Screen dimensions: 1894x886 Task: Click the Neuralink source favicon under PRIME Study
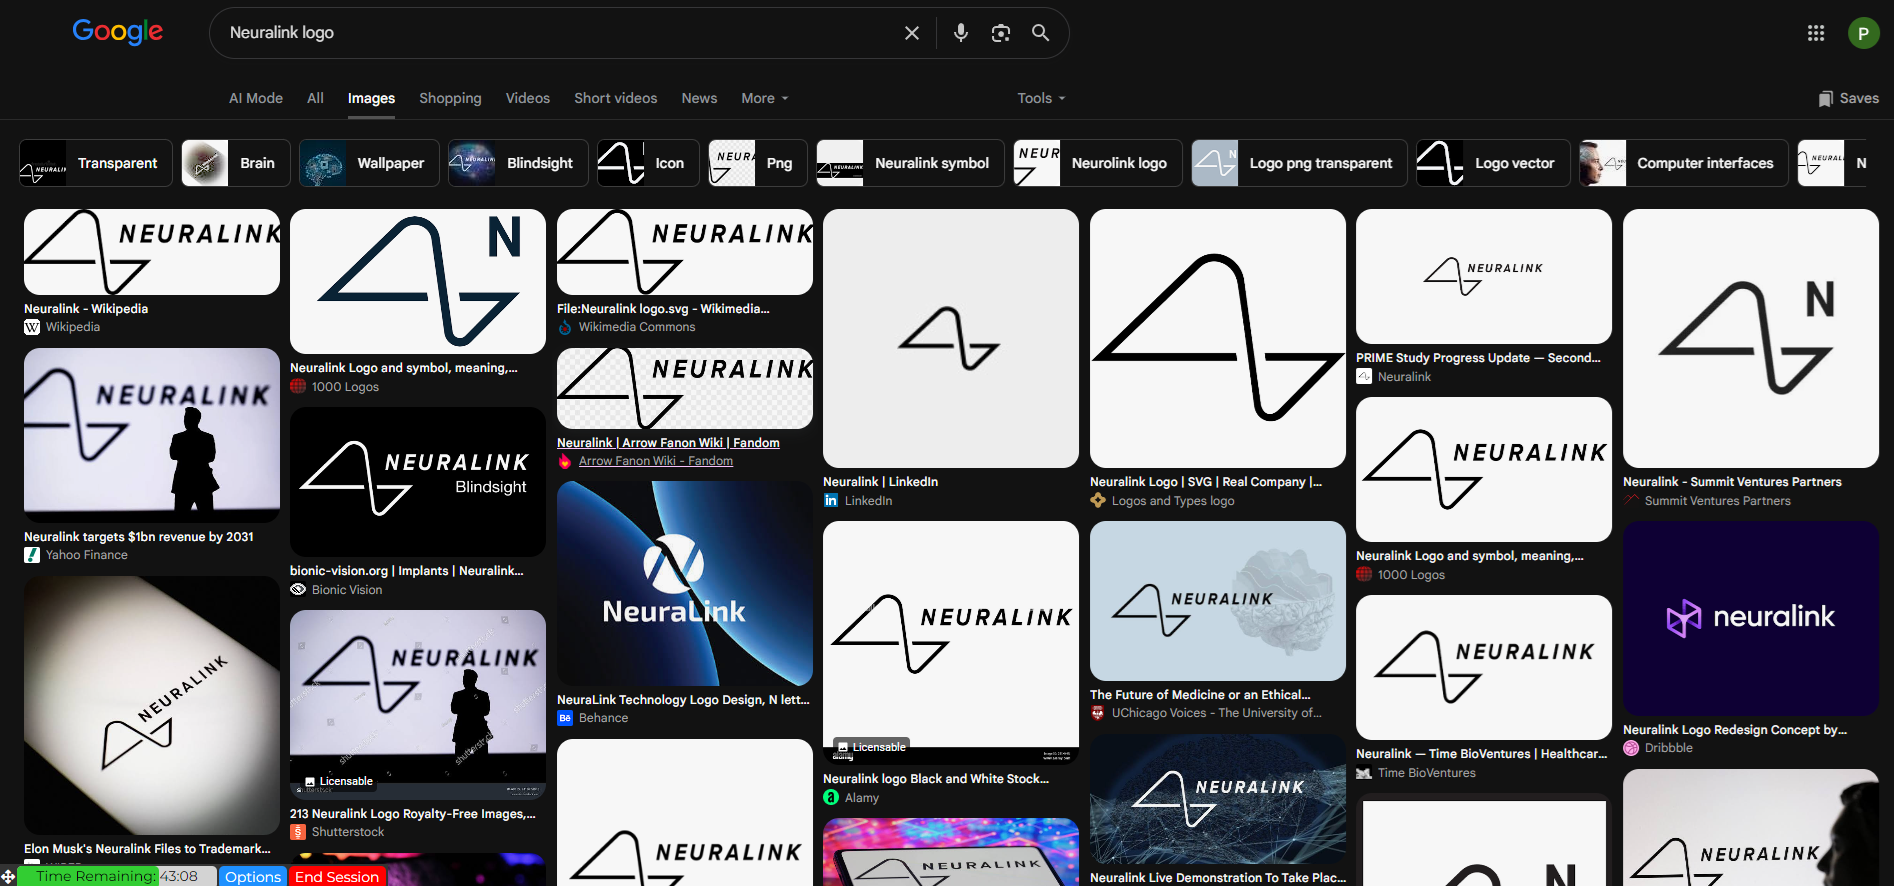(x=1364, y=377)
